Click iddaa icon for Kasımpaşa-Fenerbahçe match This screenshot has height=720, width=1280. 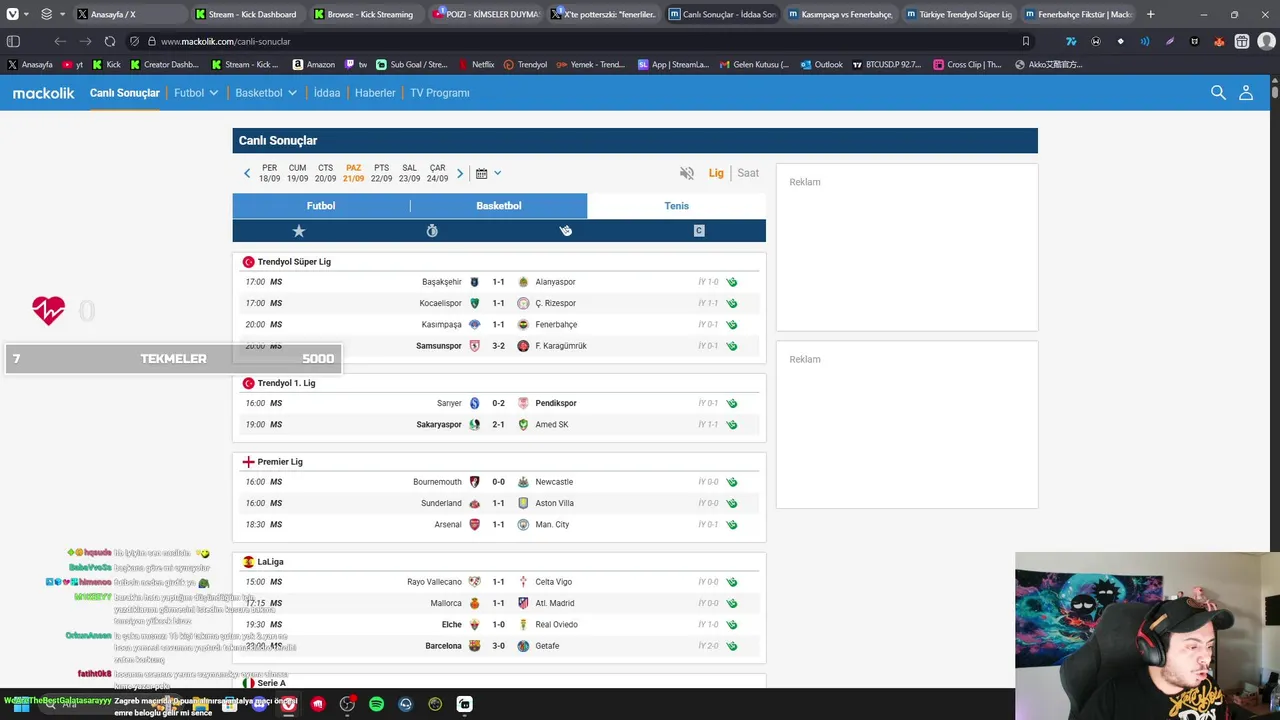[x=732, y=325]
